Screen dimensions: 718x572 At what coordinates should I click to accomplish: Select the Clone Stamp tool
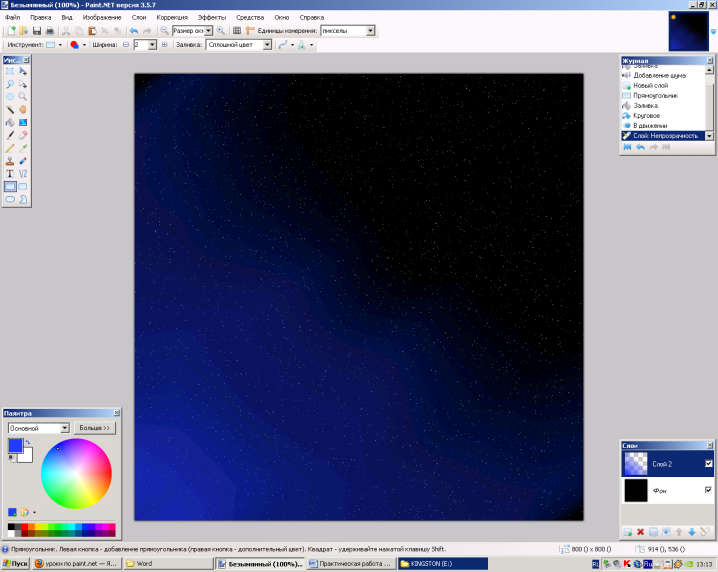click(x=10, y=161)
